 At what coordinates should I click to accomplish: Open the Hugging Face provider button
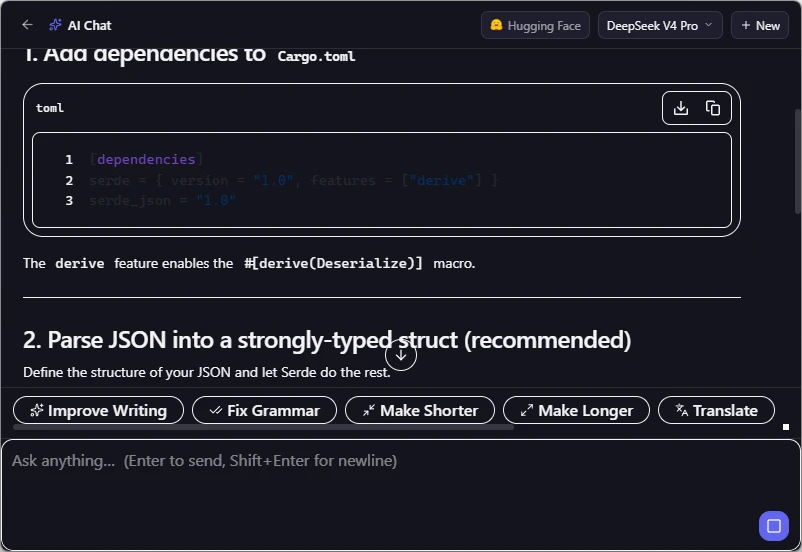click(x=535, y=25)
